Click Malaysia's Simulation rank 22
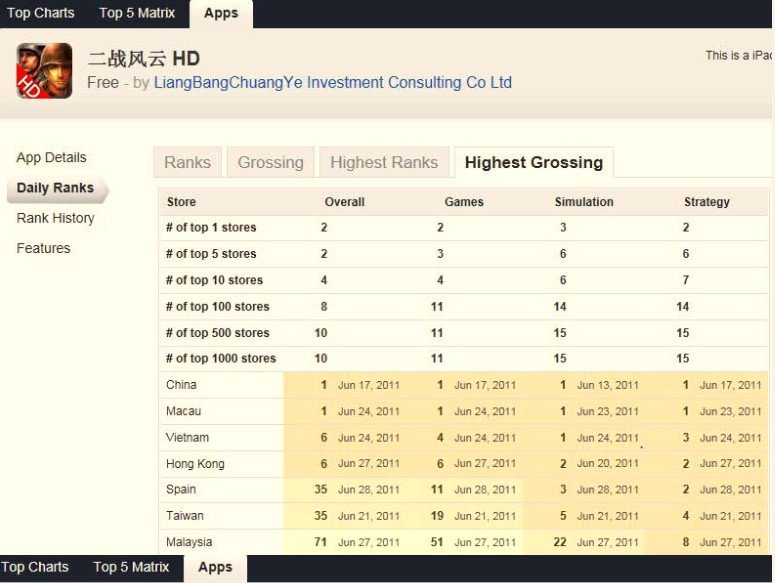The image size is (775, 583). click(560, 542)
